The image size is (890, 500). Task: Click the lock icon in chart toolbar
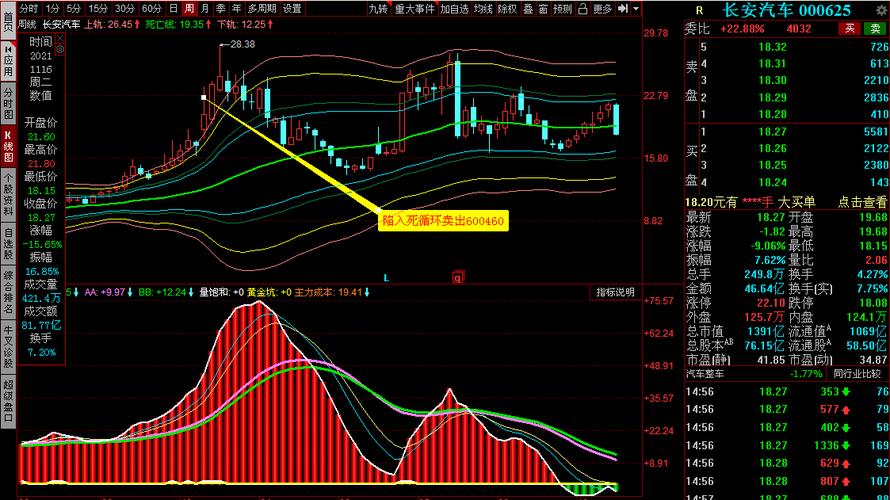pyautogui.click(x=583, y=9)
